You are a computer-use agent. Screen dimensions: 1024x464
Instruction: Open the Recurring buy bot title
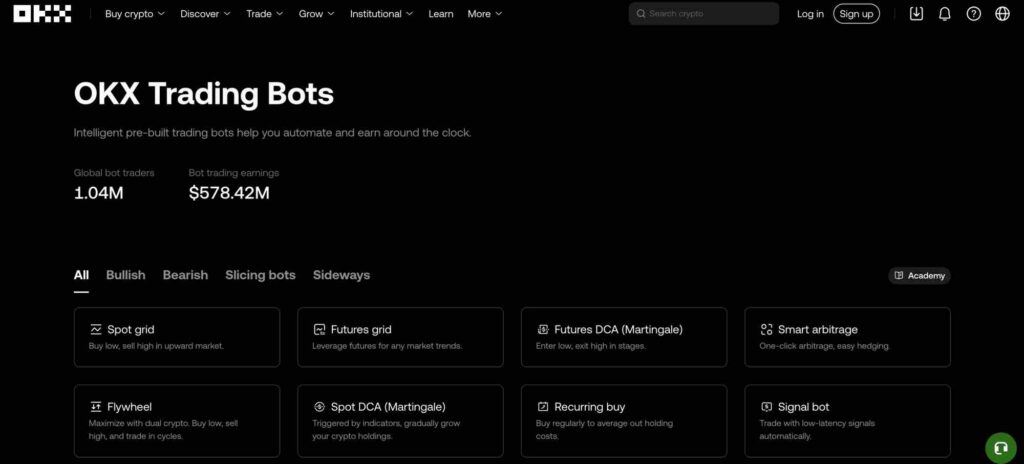coord(590,406)
